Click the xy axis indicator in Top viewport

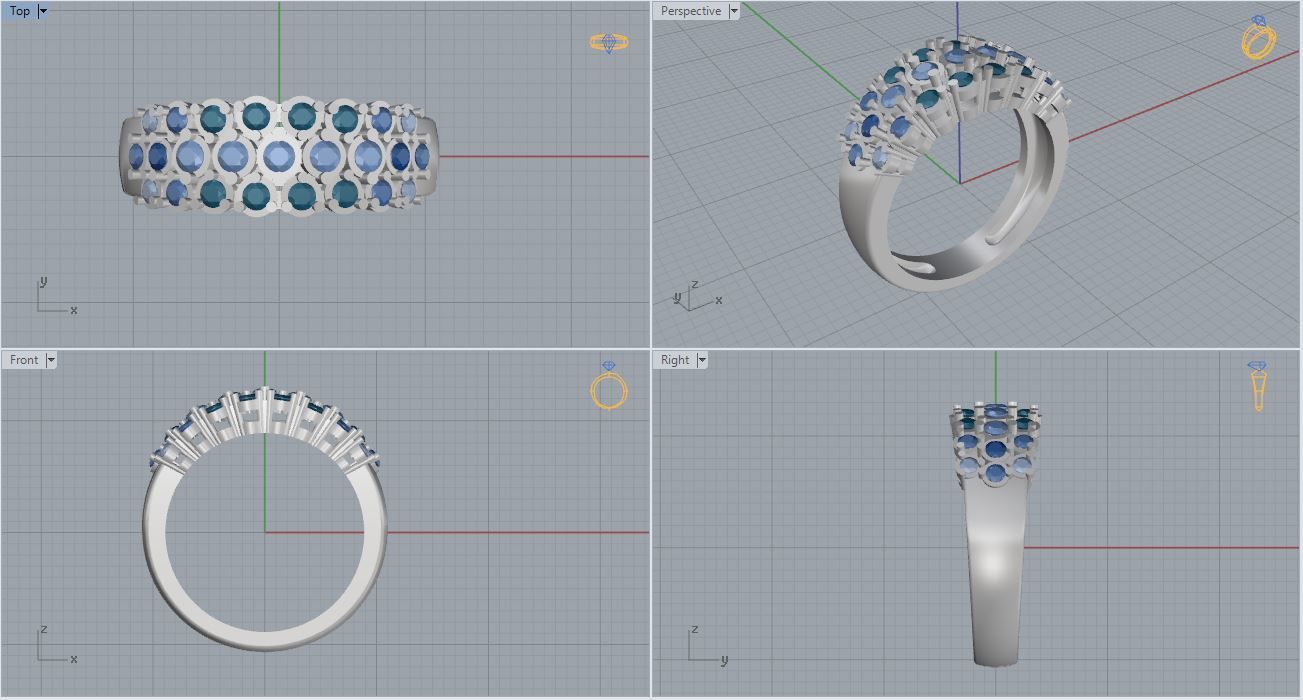(56, 296)
